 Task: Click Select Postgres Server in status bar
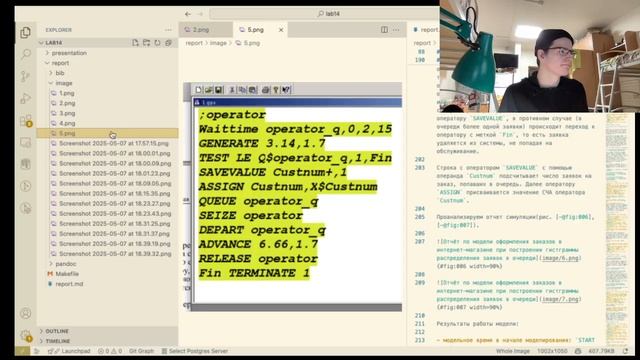point(195,351)
